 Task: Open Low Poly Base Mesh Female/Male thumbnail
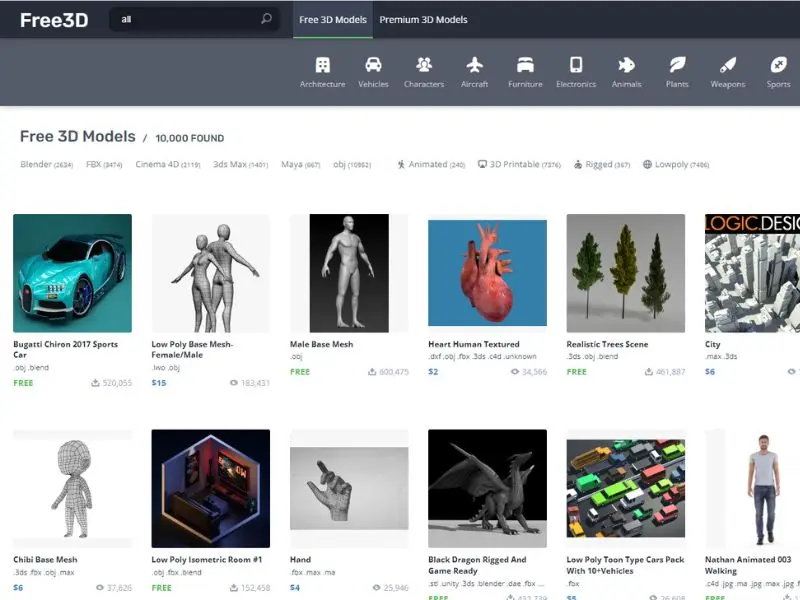(x=211, y=273)
